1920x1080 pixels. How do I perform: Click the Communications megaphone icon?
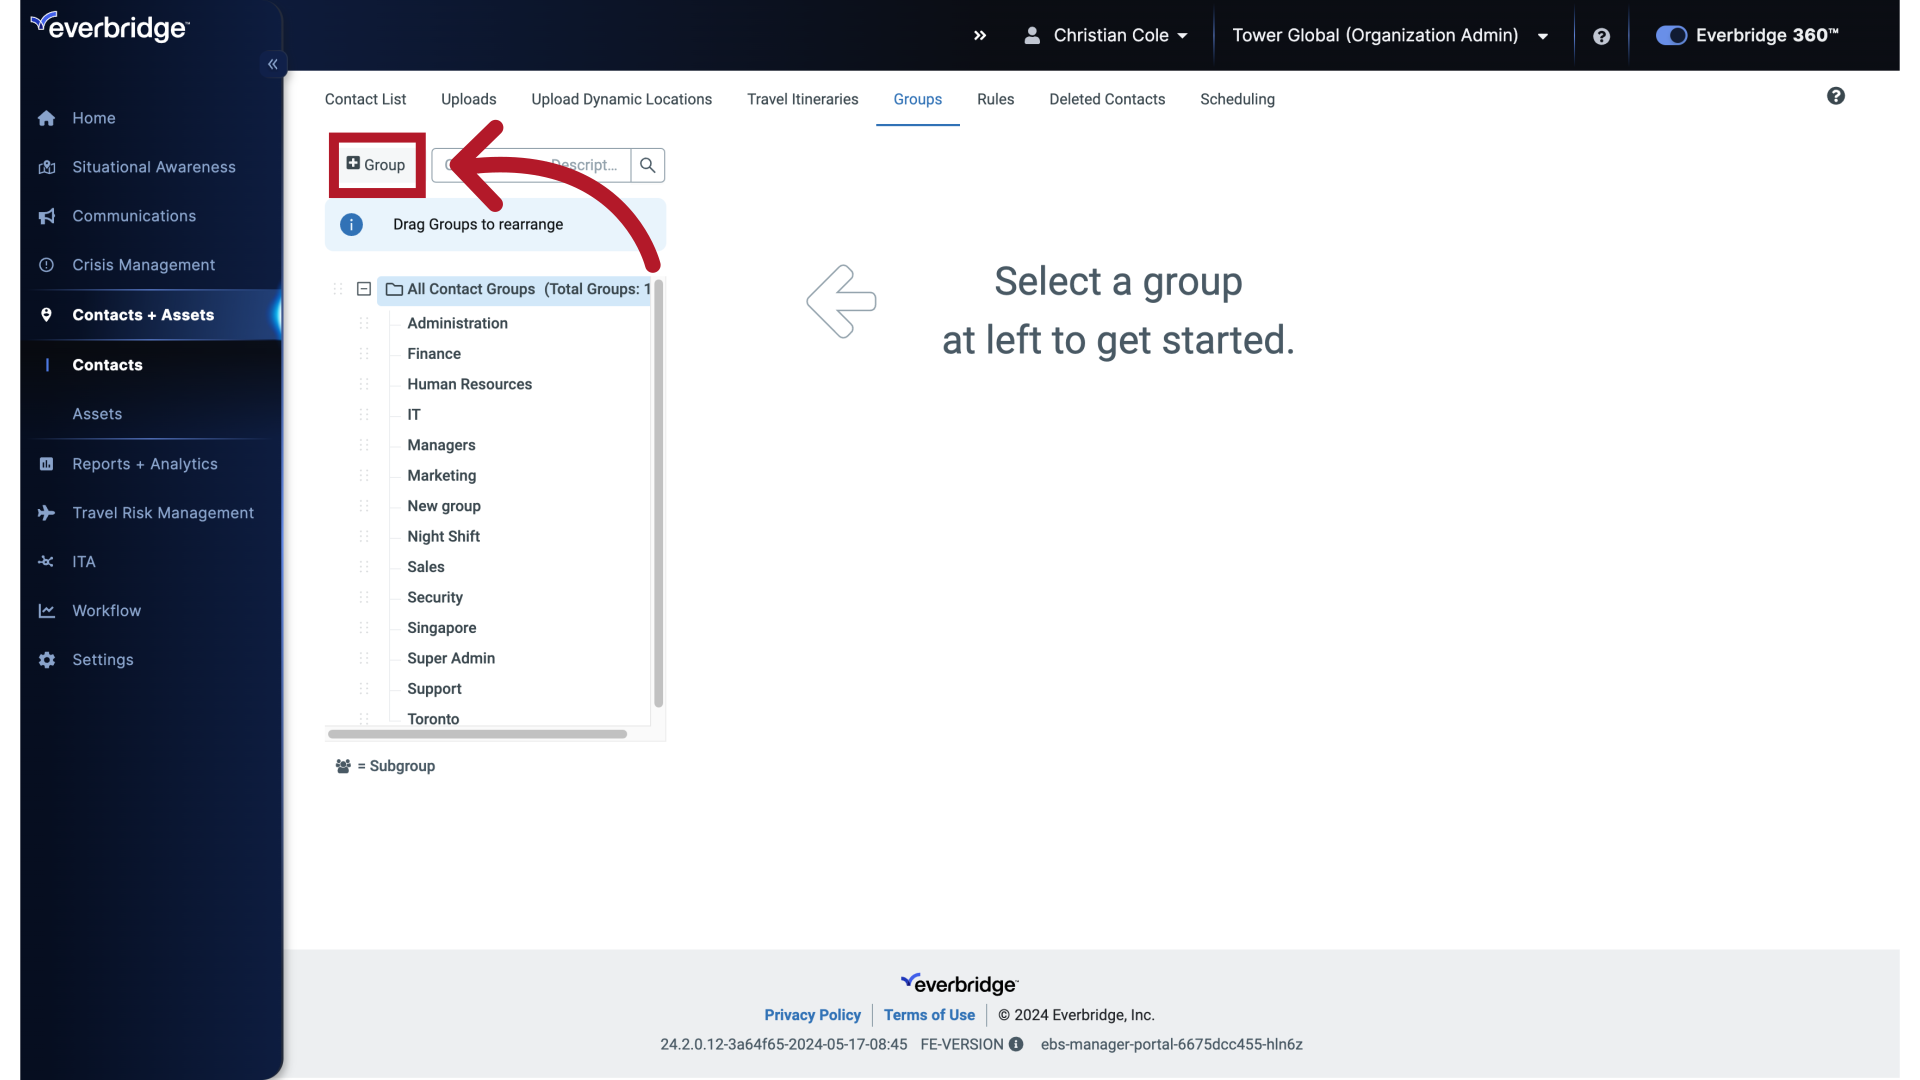tap(46, 216)
